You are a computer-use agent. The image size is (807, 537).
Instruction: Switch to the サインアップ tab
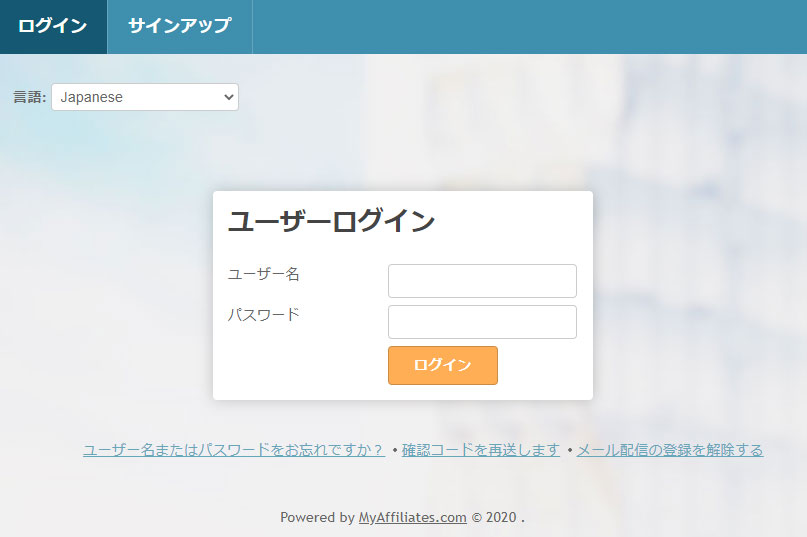180,27
